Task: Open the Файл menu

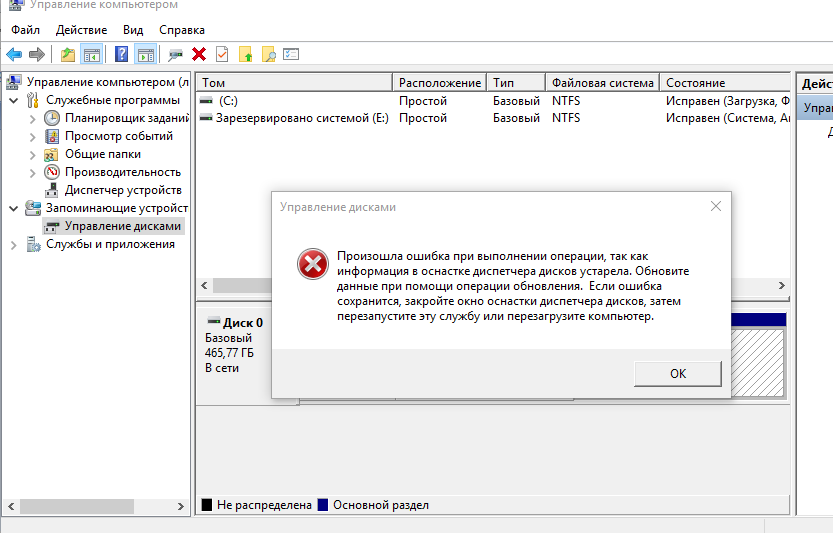Action: pyautogui.click(x=26, y=30)
